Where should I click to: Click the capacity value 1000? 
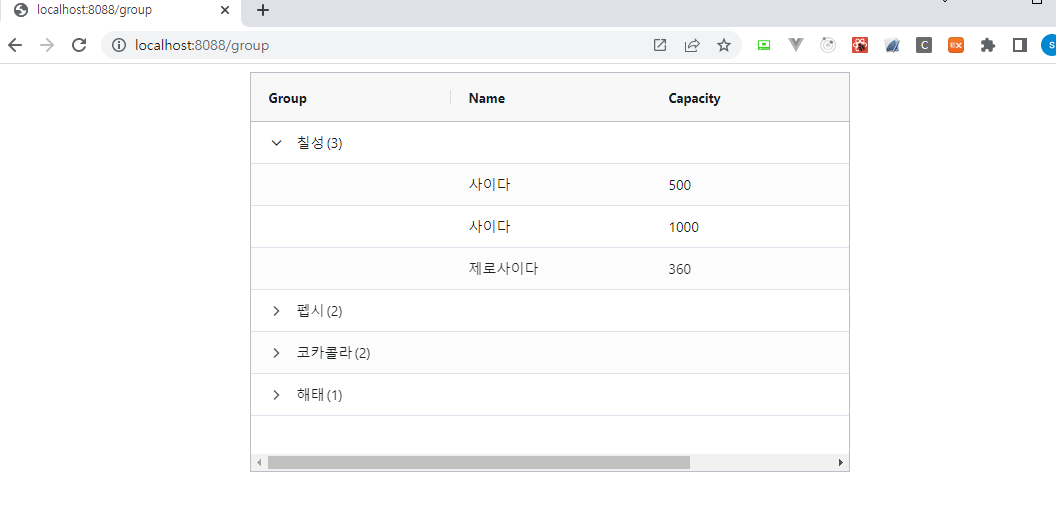click(x=684, y=227)
